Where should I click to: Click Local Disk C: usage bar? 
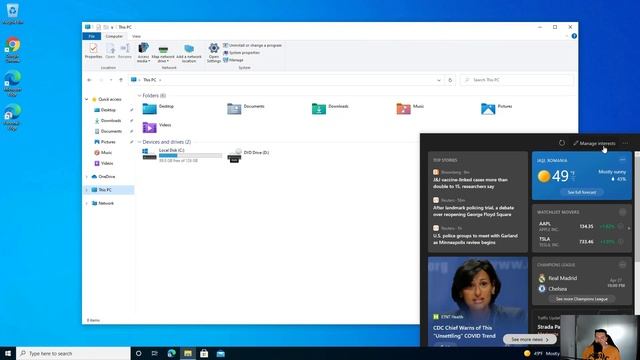click(190, 156)
